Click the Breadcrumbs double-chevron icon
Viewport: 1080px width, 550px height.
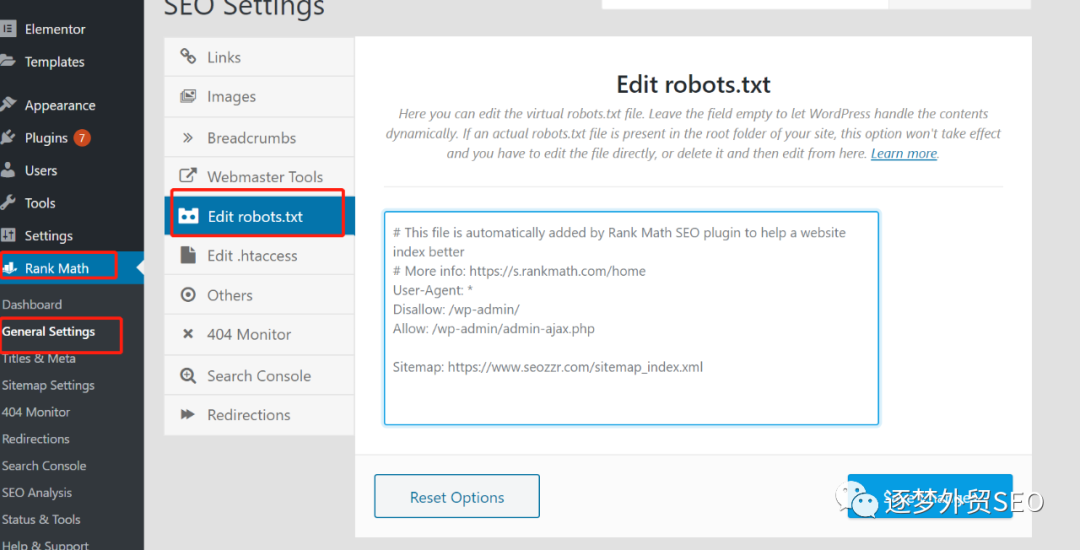[x=187, y=138]
